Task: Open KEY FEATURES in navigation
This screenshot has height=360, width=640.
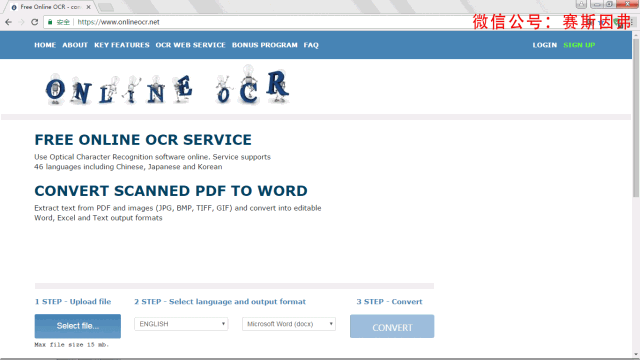Action: pyautogui.click(x=122, y=45)
